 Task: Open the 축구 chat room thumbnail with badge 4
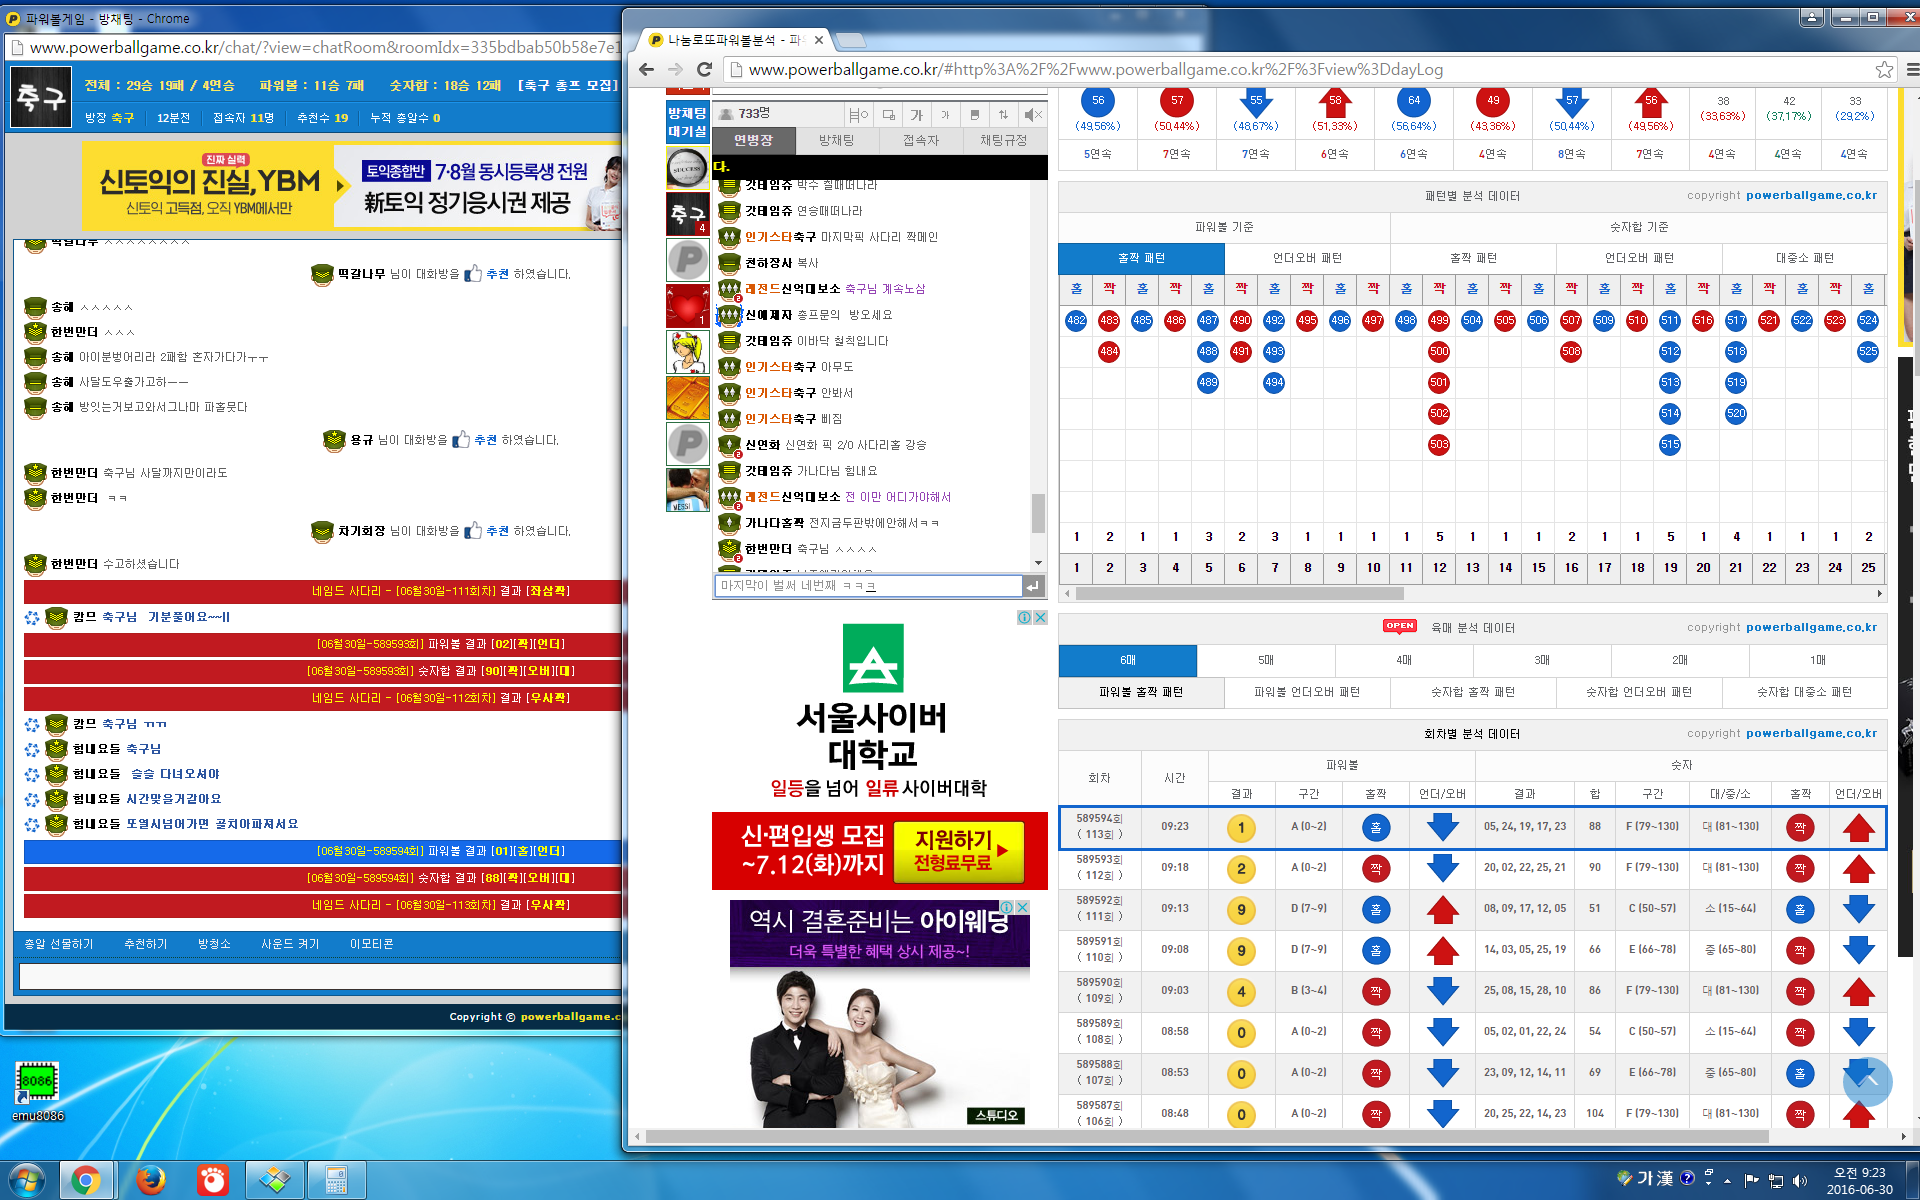[x=688, y=214]
